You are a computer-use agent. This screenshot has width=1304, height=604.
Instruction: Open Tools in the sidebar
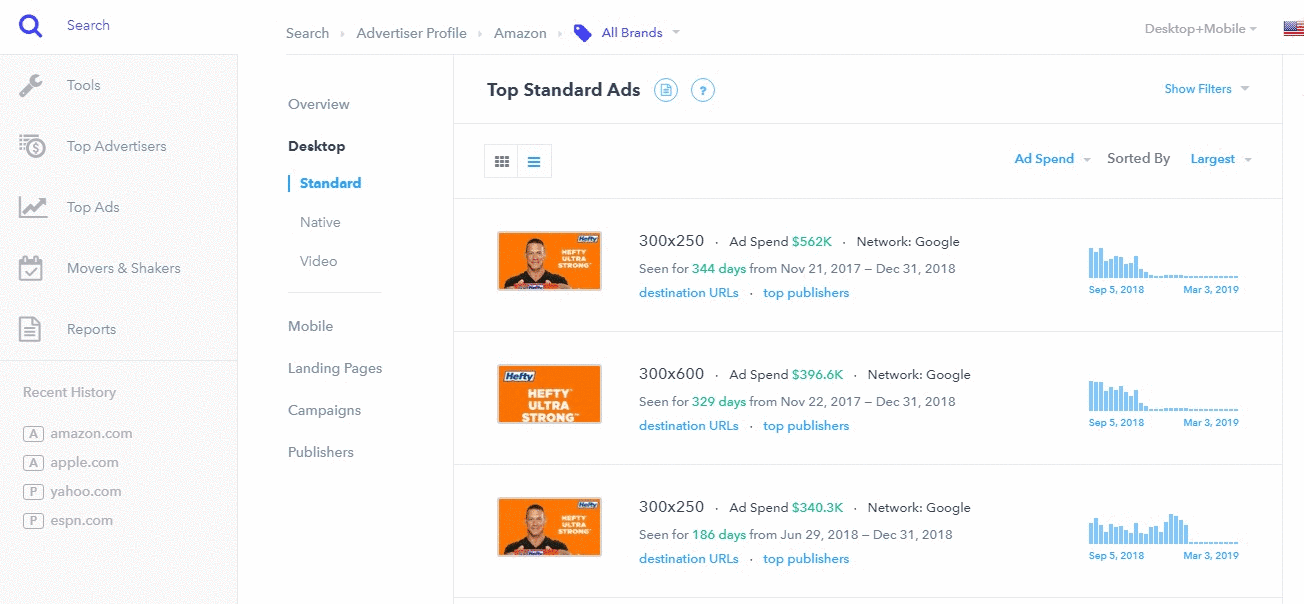click(84, 86)
